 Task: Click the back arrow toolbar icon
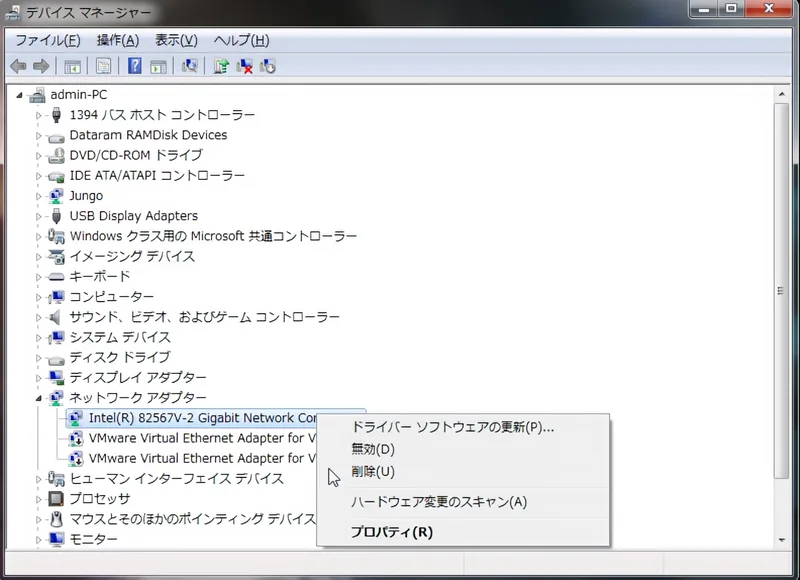tap(17, 66)
